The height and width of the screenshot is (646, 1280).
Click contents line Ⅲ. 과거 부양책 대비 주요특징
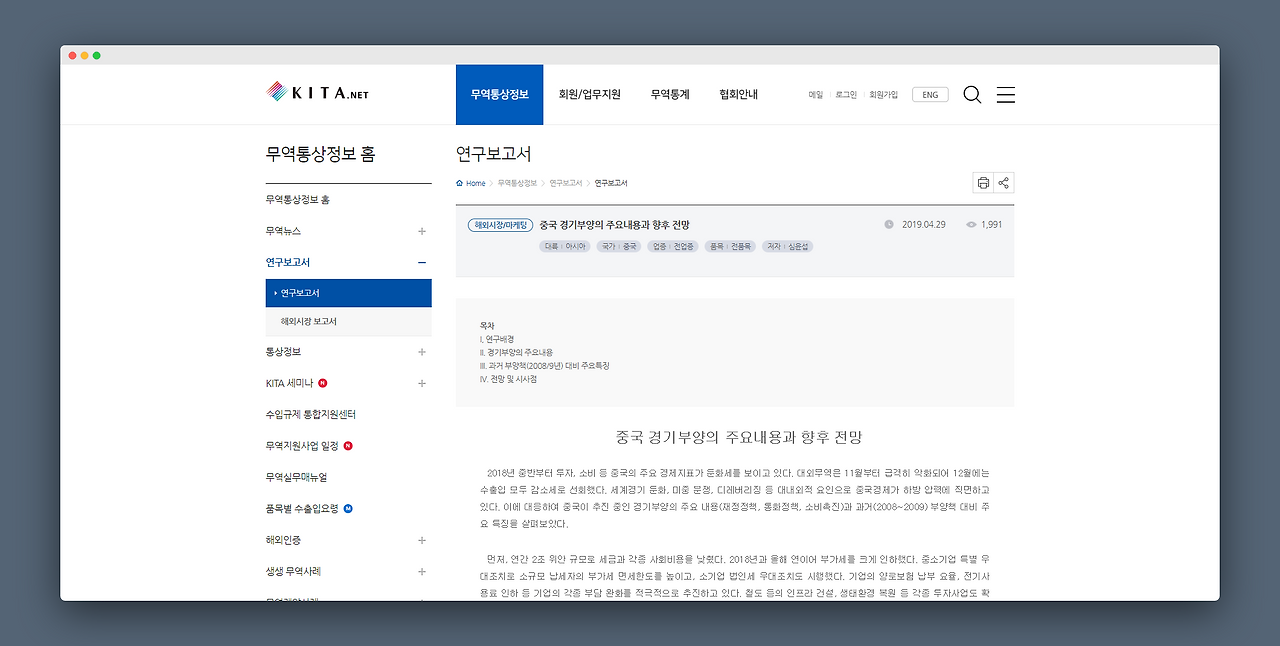click(545, 366)
